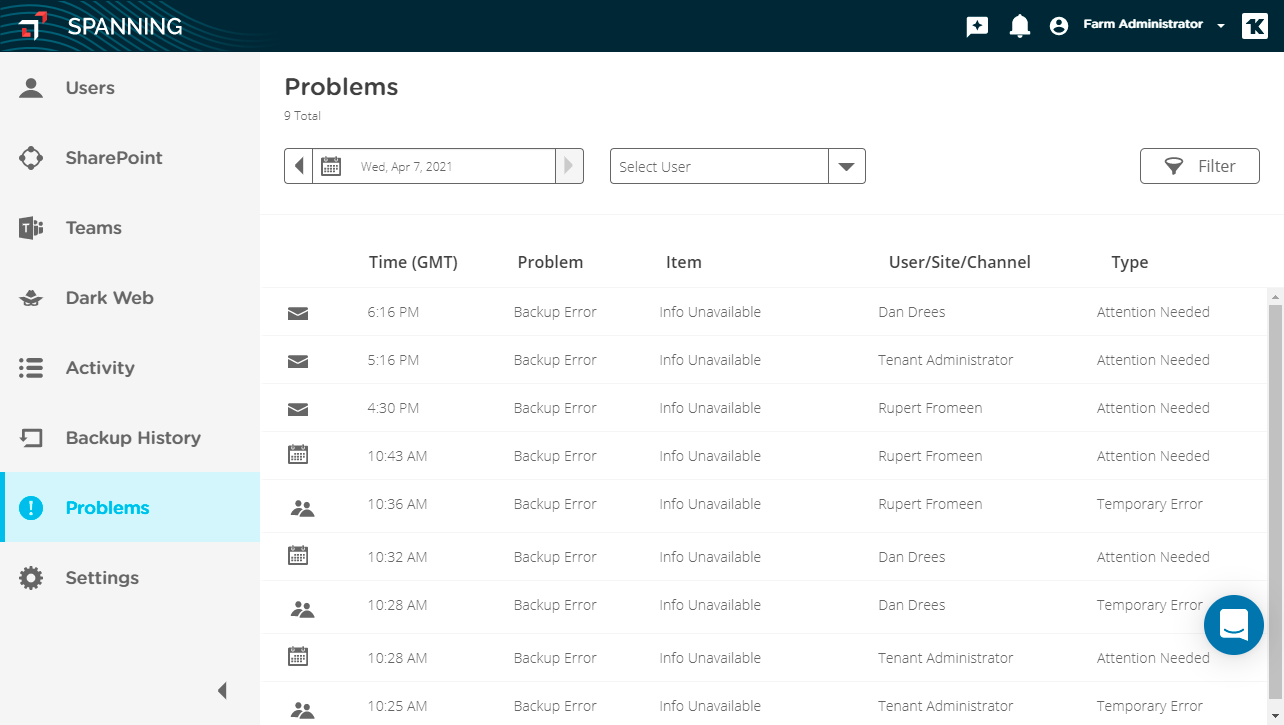This screenshot has width=1284, height=725.
Task: Expand the Farm Administrator dropdown arrow
Action: coord(1221,27)
